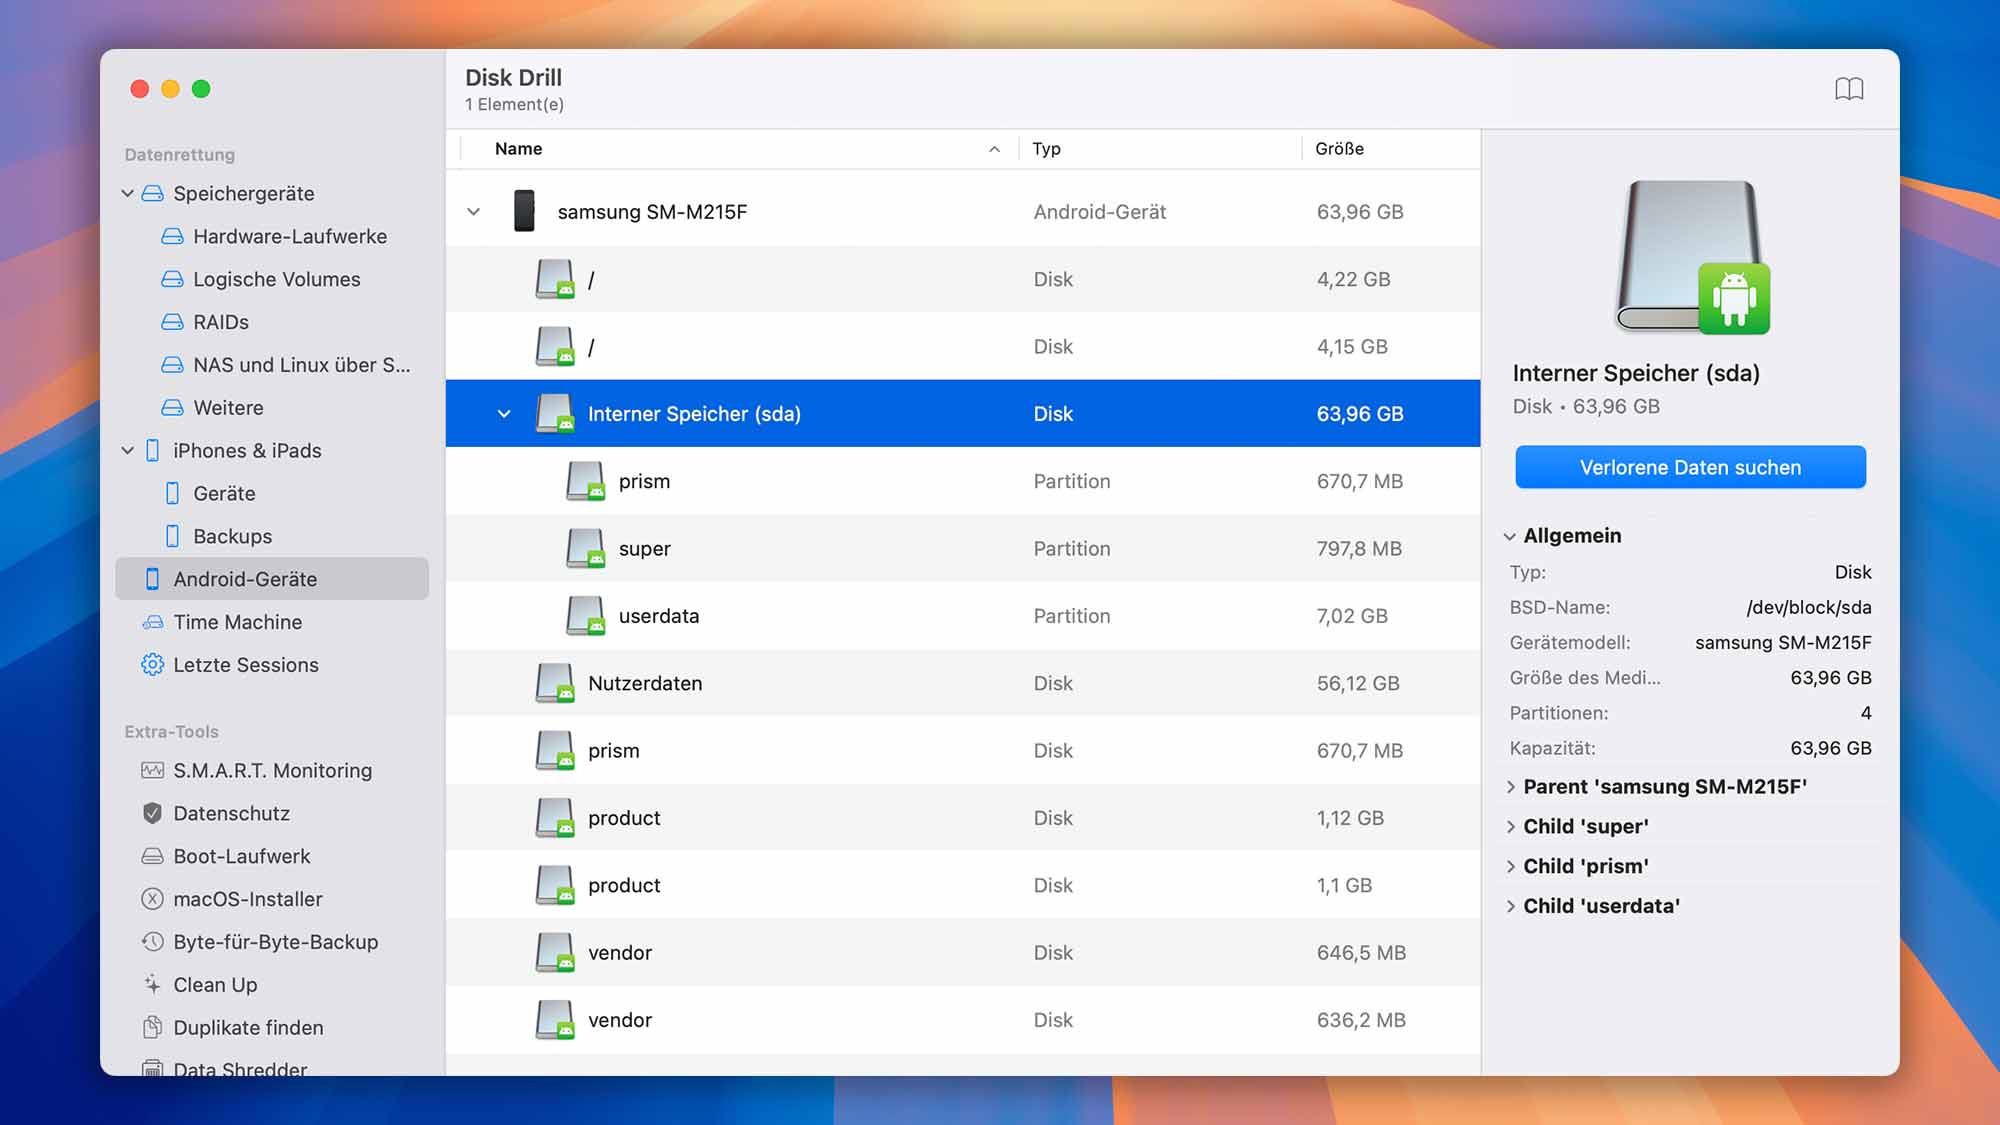Select the Duplikate finden icon
The width and height of the screenshot is (2000, 1125).
click(150, 1027)
